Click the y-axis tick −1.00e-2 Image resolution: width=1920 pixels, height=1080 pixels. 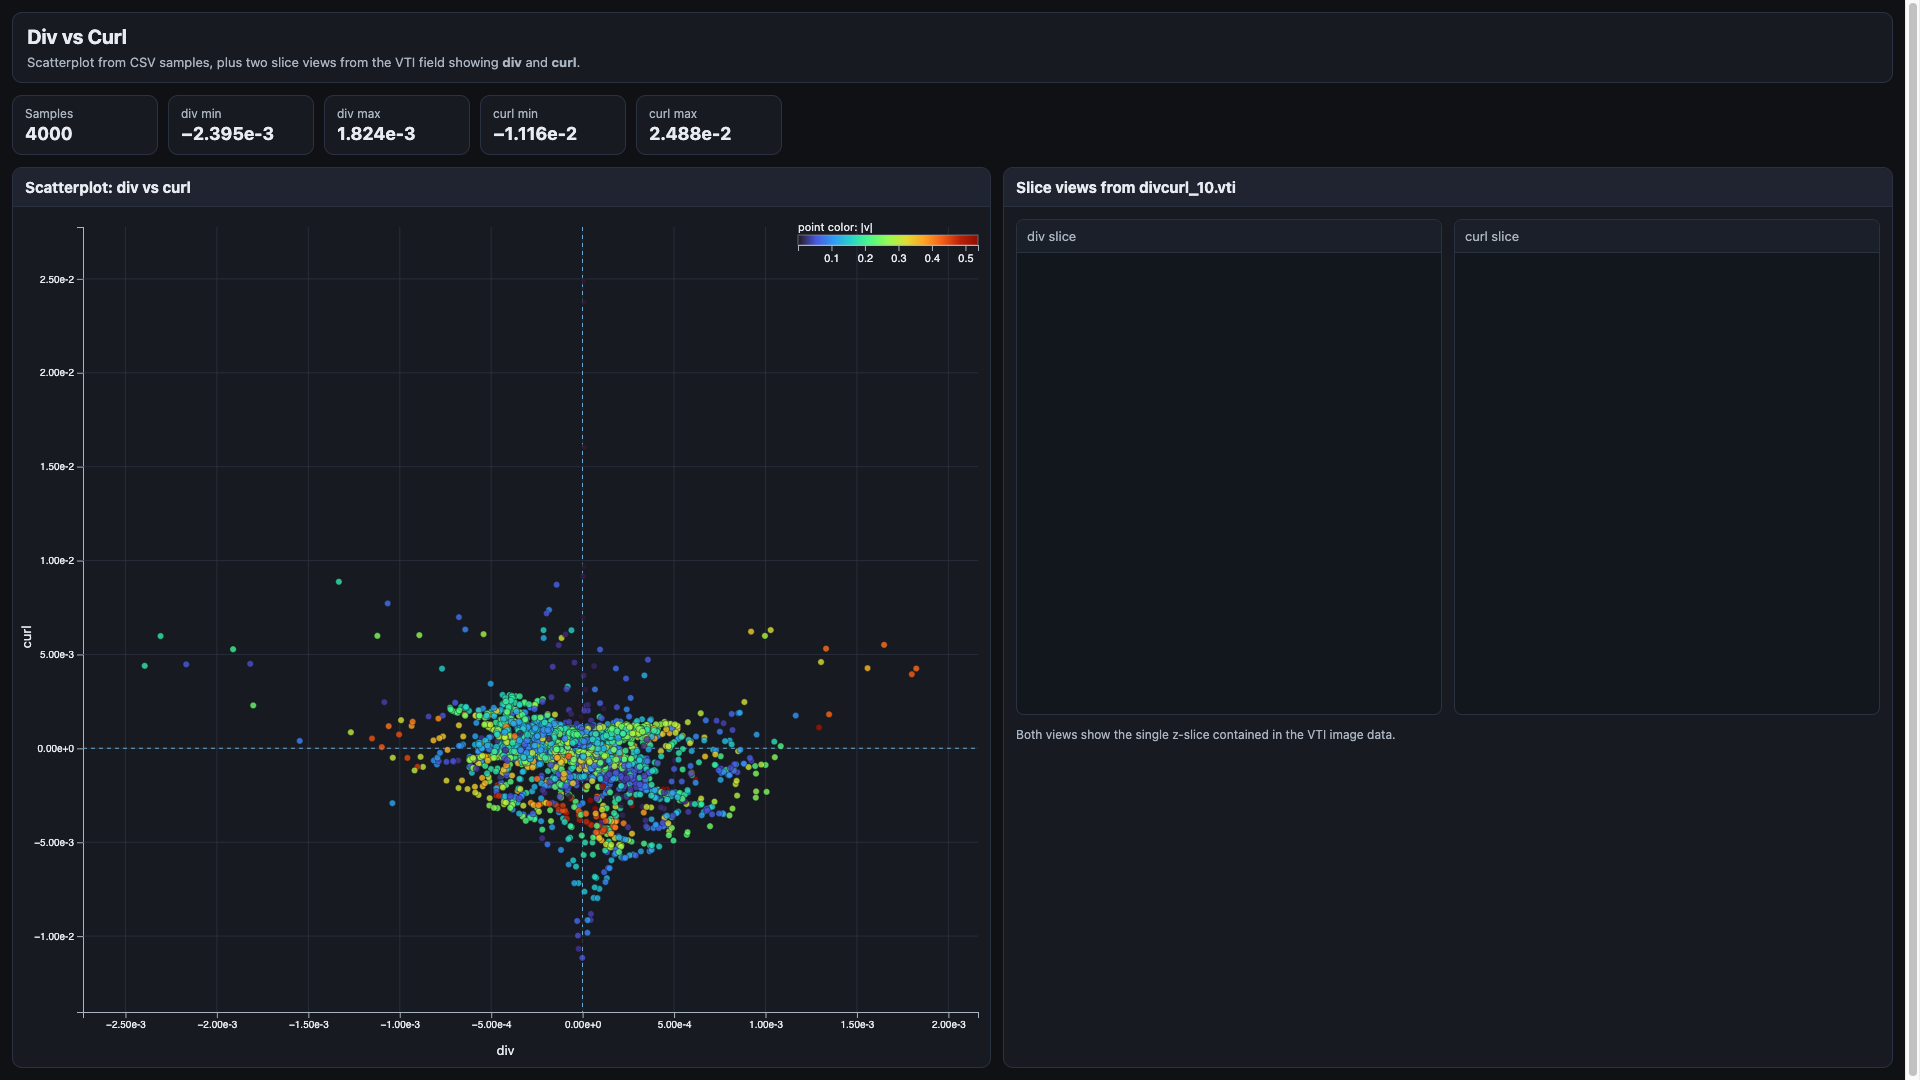point(54,937)
